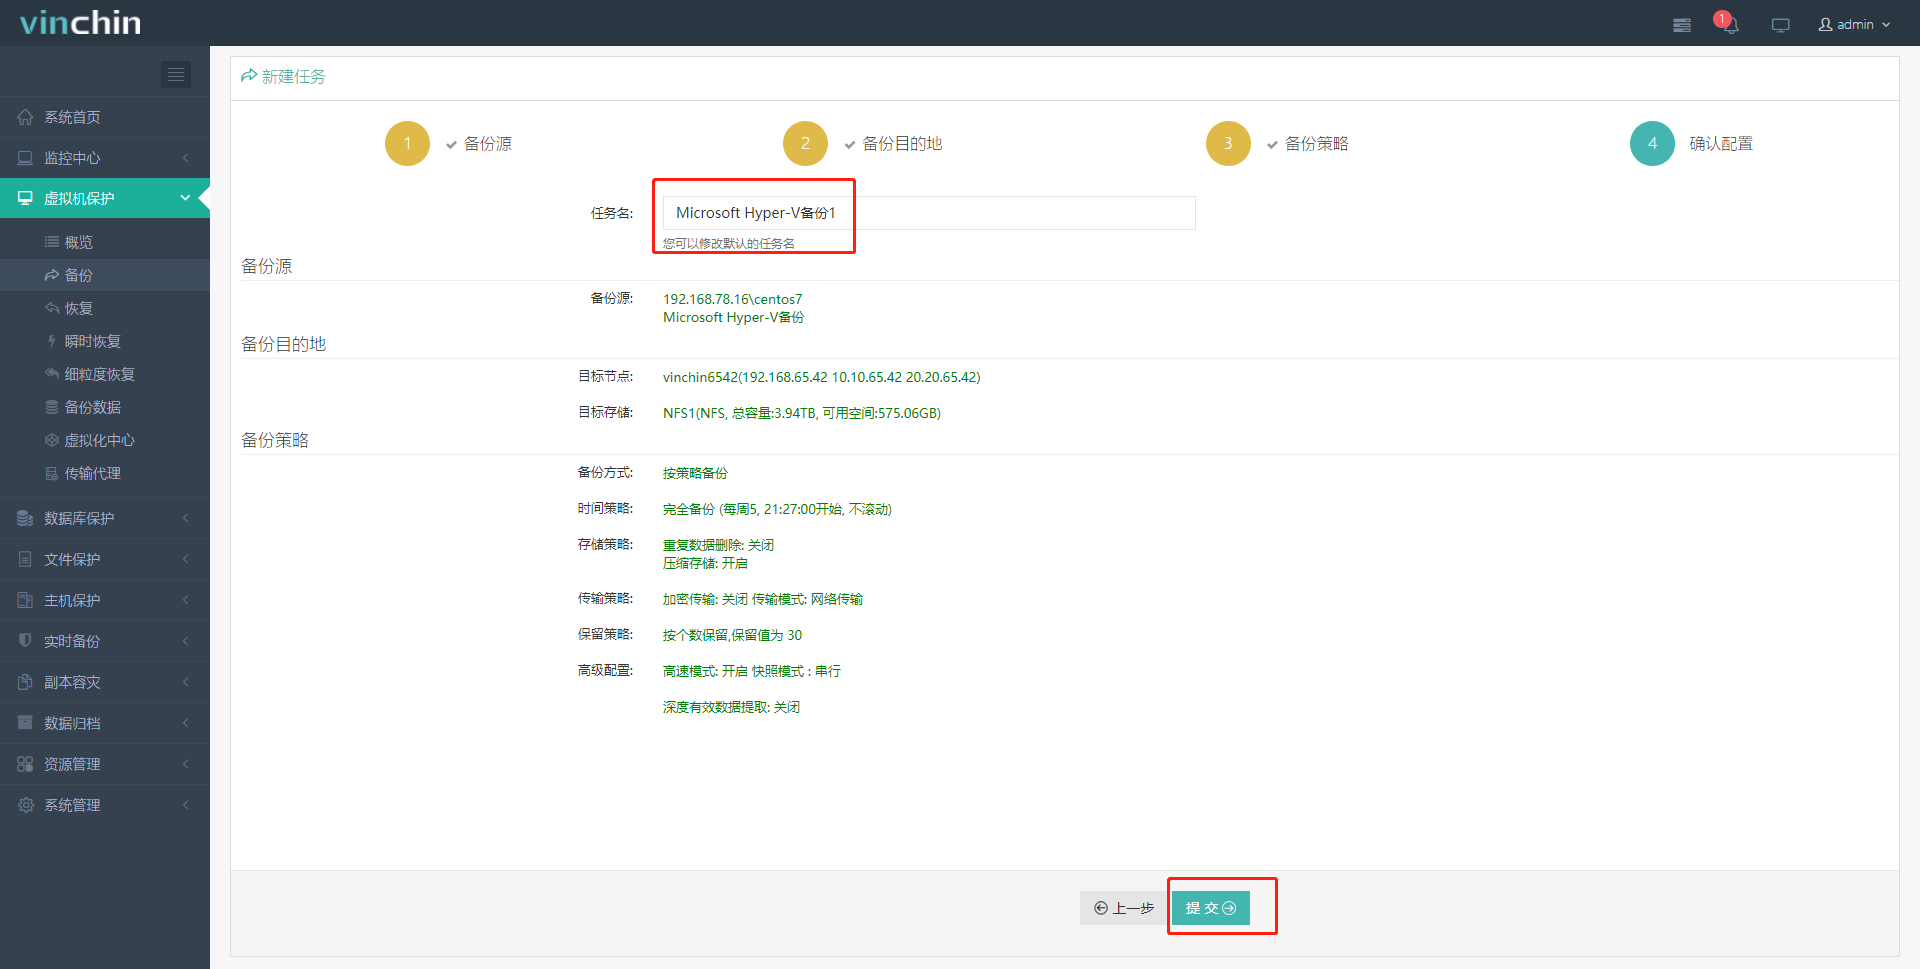Open the 恢复 submenu item

105,308
